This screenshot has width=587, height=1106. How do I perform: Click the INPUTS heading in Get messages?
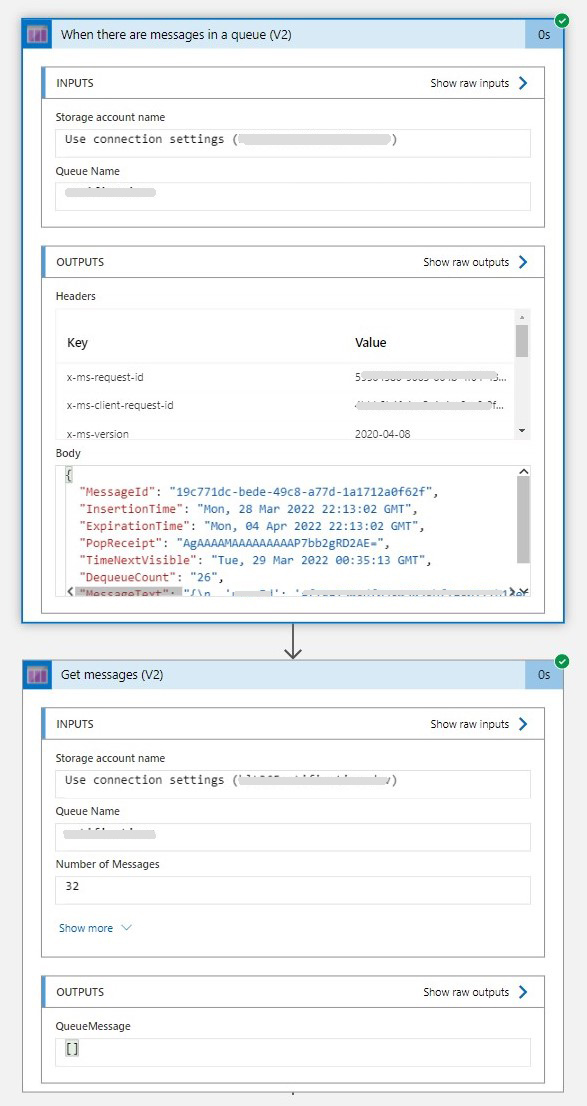75,724
